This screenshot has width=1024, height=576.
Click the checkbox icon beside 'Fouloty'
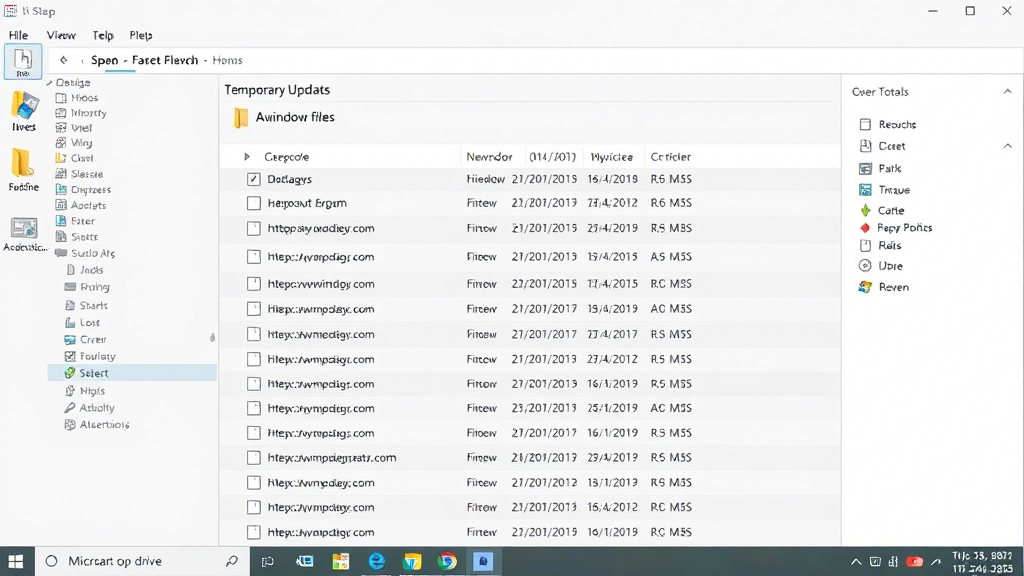pyautogui.click(x=70, y=356)
